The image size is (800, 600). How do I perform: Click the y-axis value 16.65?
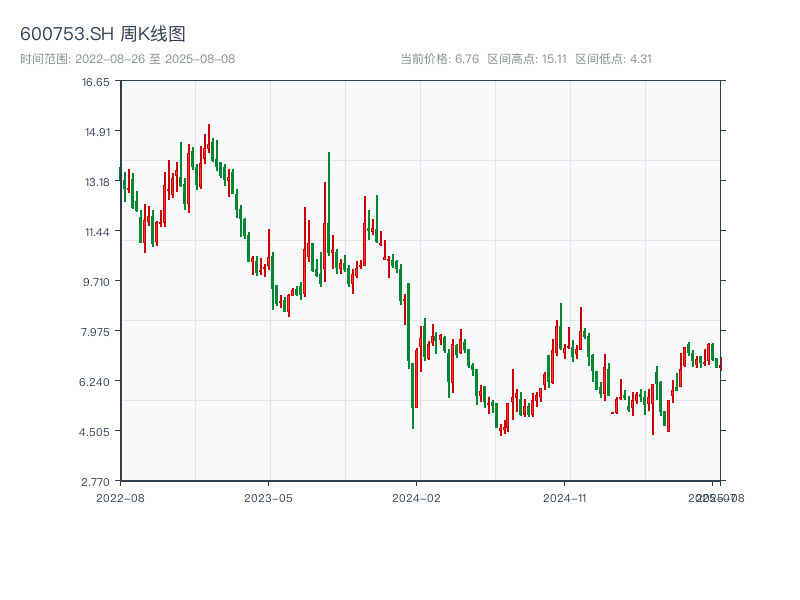point(96,82)
